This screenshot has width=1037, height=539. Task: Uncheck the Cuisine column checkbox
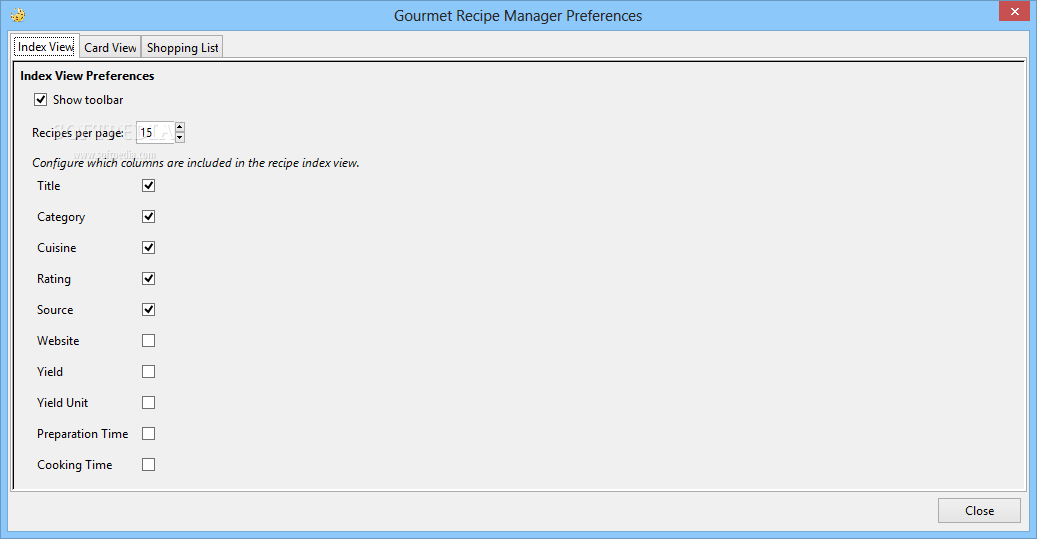(x=149, y=248)
